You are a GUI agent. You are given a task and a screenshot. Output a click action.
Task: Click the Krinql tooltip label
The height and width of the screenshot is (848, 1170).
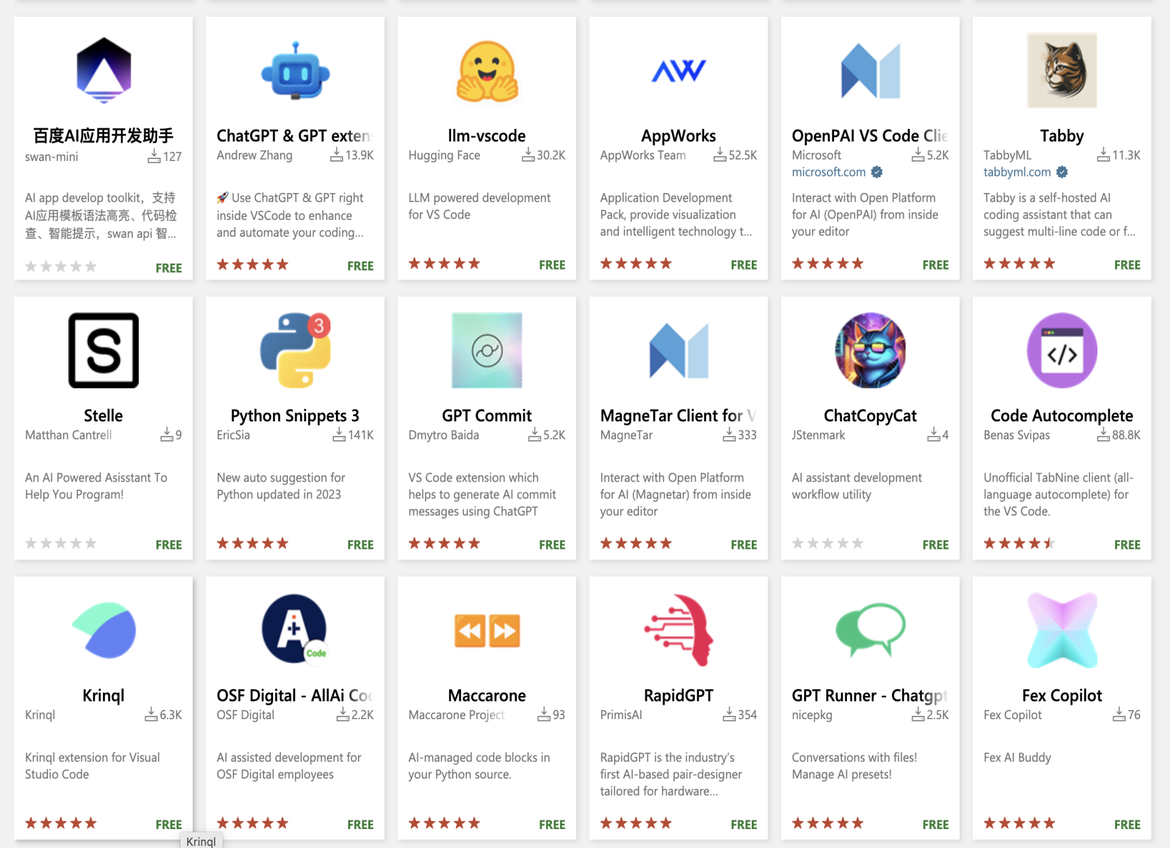click(x=201, y=841)
